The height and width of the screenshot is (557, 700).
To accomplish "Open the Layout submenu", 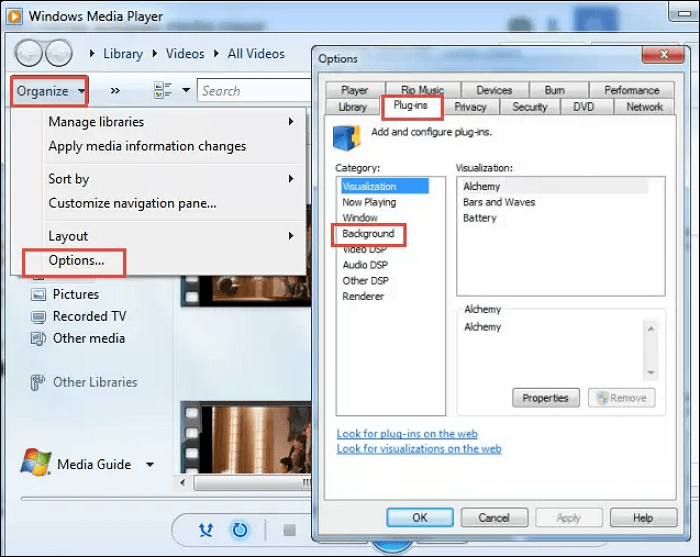I will 171,236.
